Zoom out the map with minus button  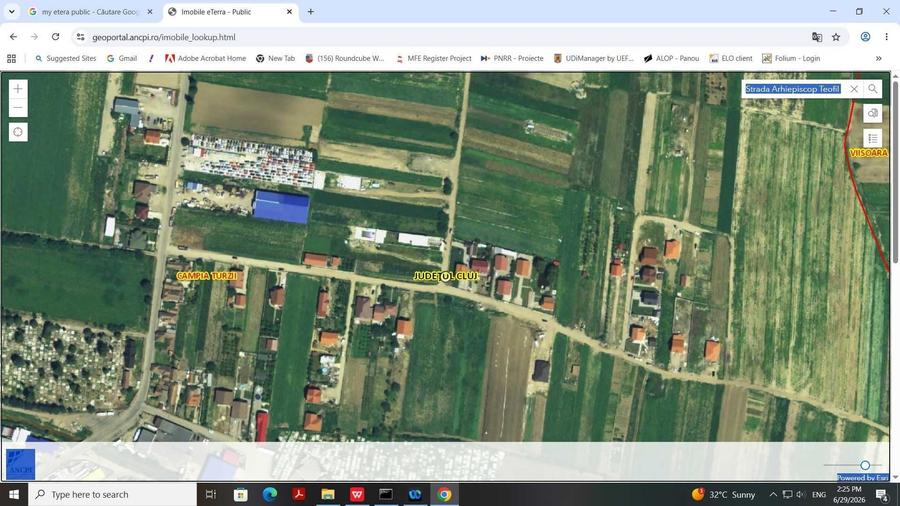click(x=18, y=107)
